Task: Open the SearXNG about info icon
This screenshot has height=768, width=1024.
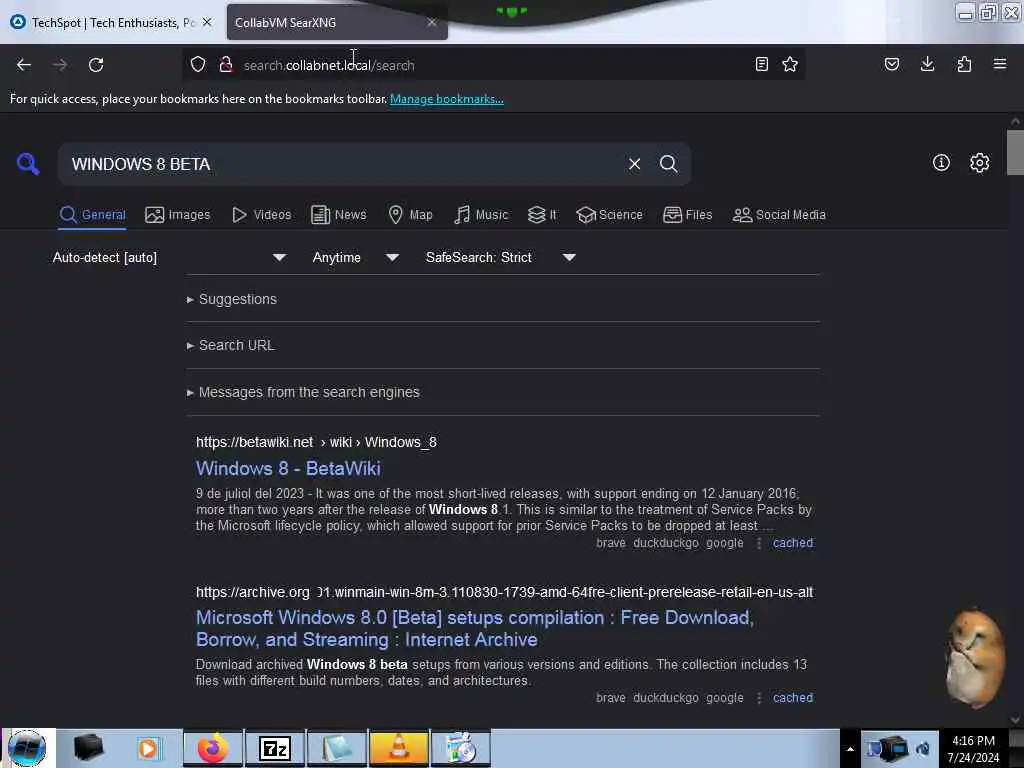Action: pos(941,163)
